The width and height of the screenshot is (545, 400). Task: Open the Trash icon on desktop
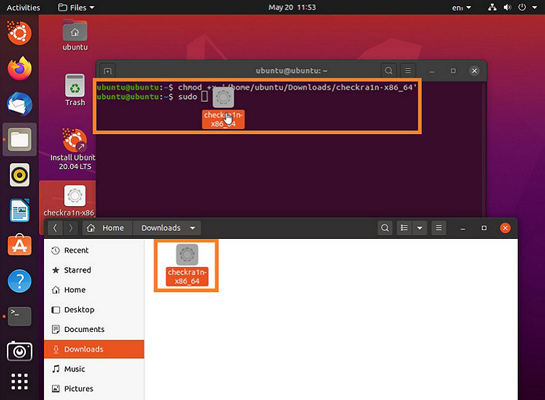coord(75,90)
